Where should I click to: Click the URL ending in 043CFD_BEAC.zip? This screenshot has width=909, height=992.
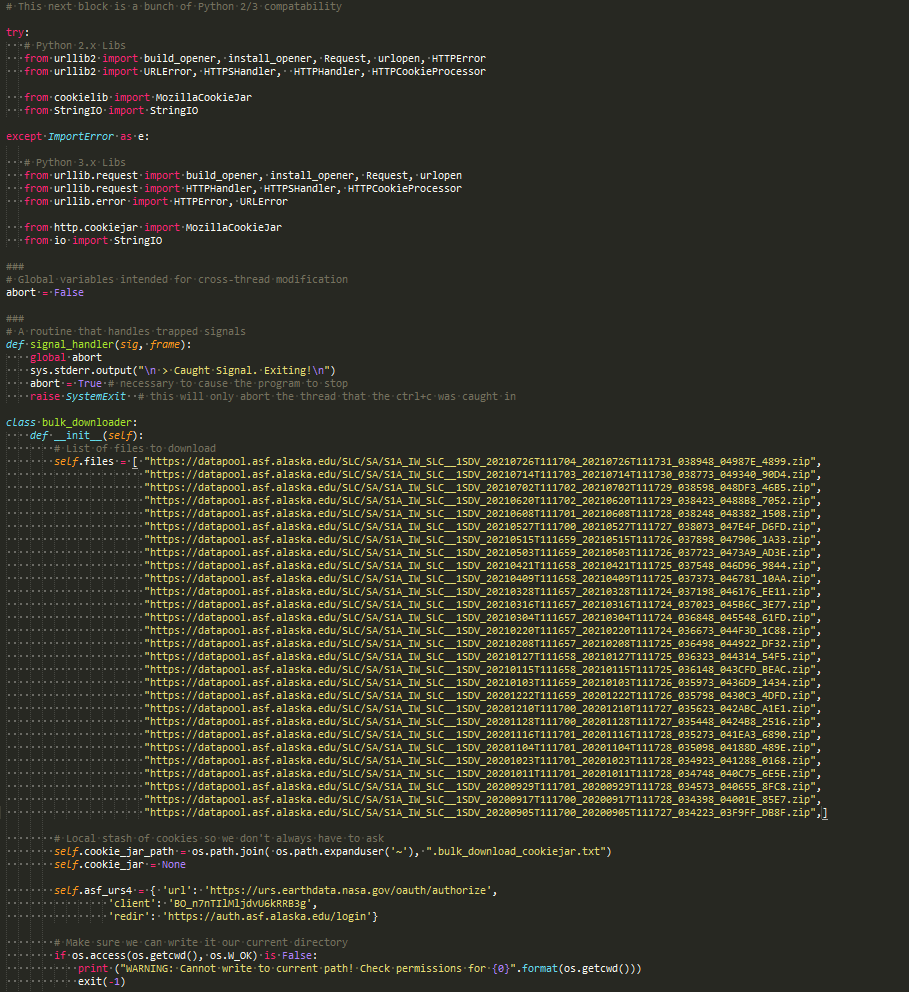[480, 670]
